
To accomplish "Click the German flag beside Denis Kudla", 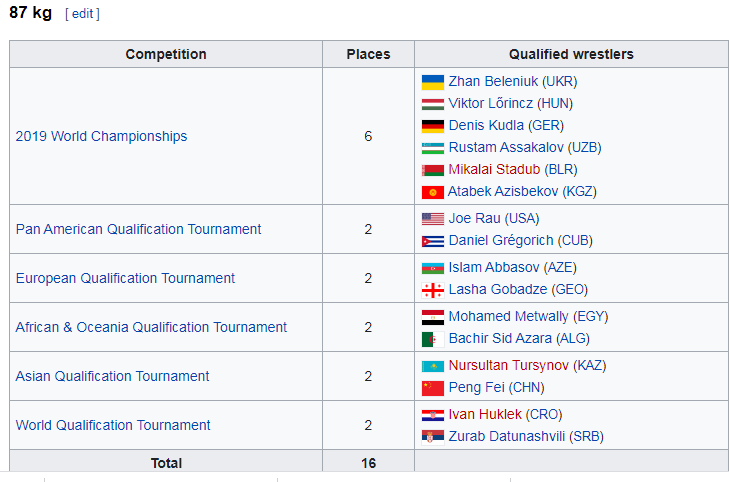I will 432,126.
